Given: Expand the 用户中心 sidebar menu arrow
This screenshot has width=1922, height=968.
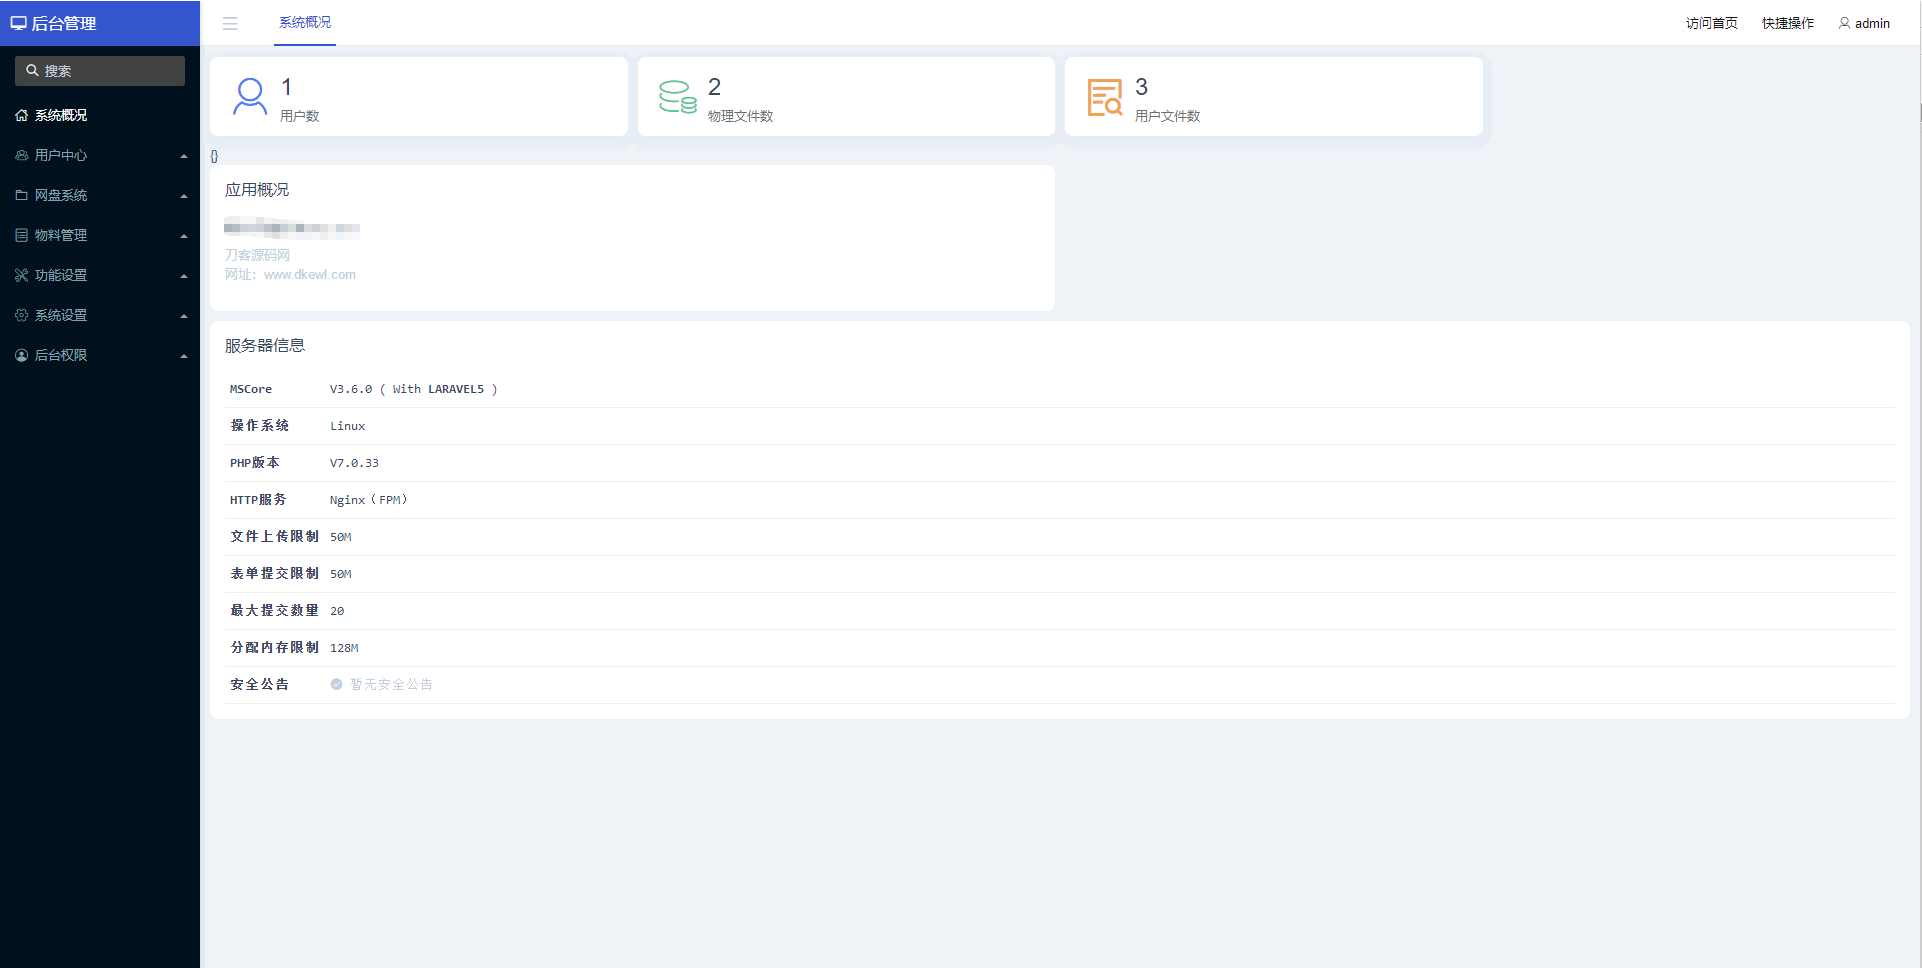Looking at the screenshot, I should (x=184, y=156).
